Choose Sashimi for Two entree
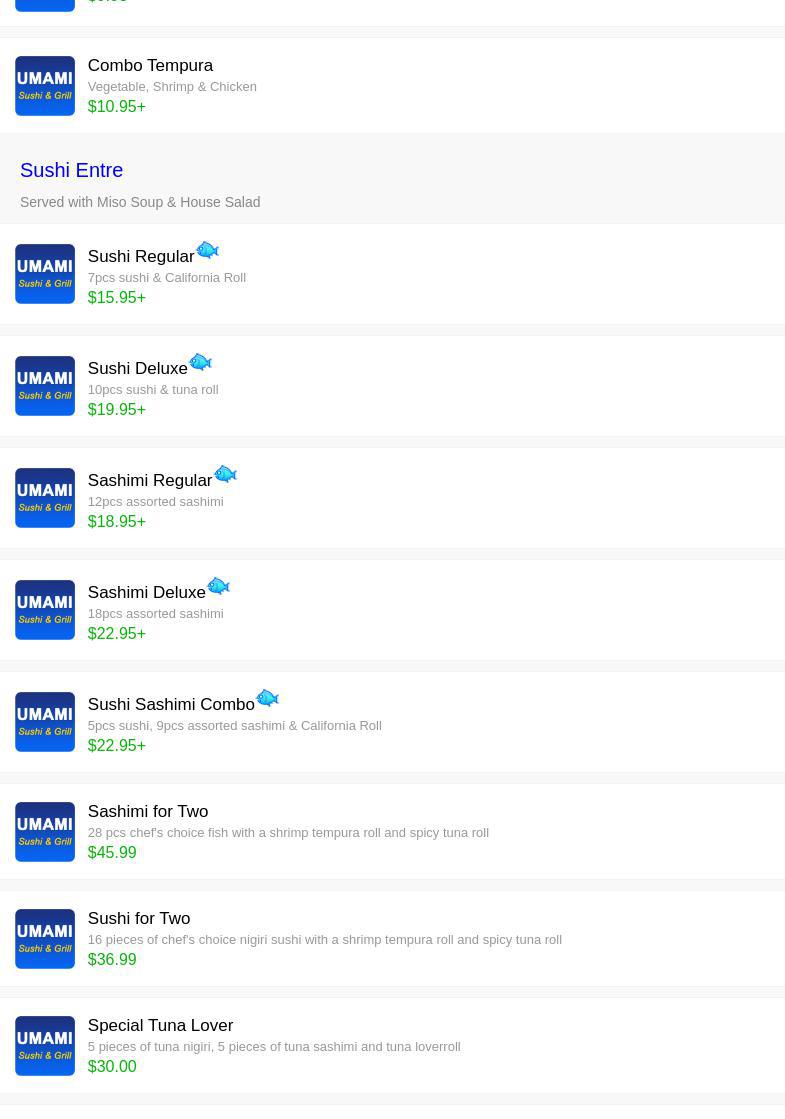 point(392,831)
